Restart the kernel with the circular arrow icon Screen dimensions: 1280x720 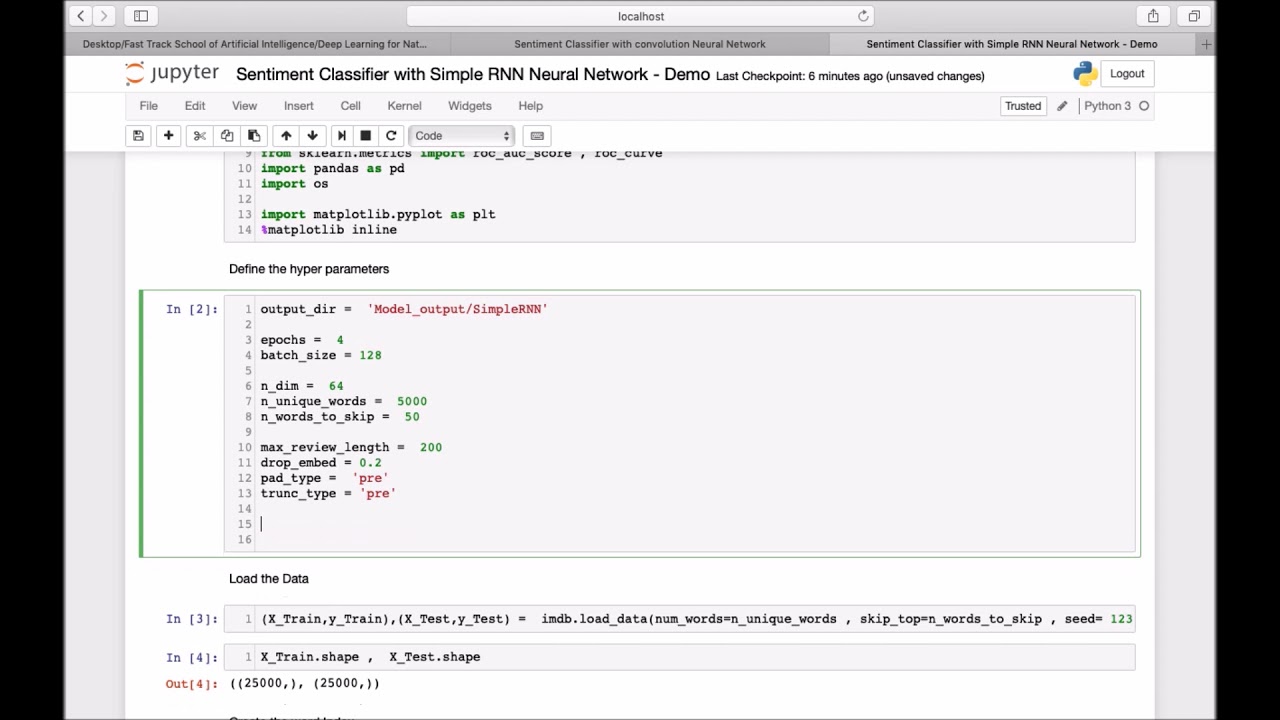tap(391, 136)
